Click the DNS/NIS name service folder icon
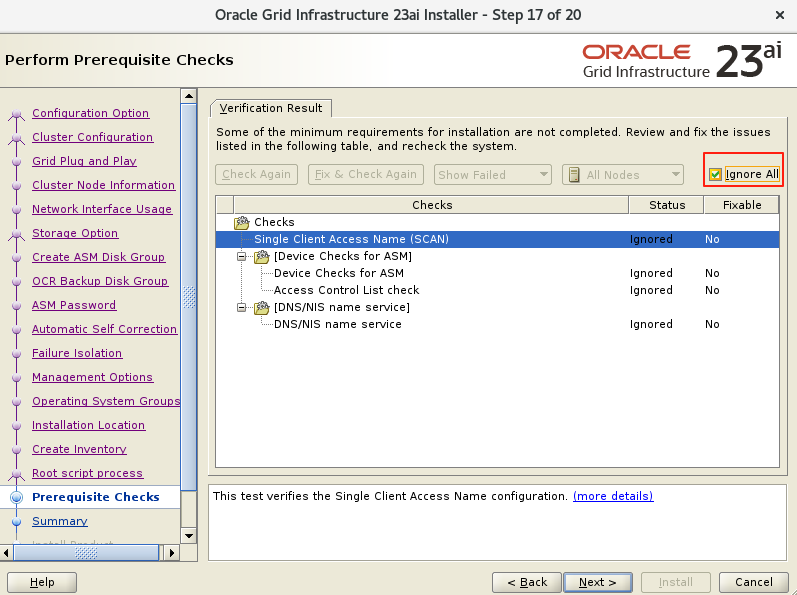 click(262, 307)
